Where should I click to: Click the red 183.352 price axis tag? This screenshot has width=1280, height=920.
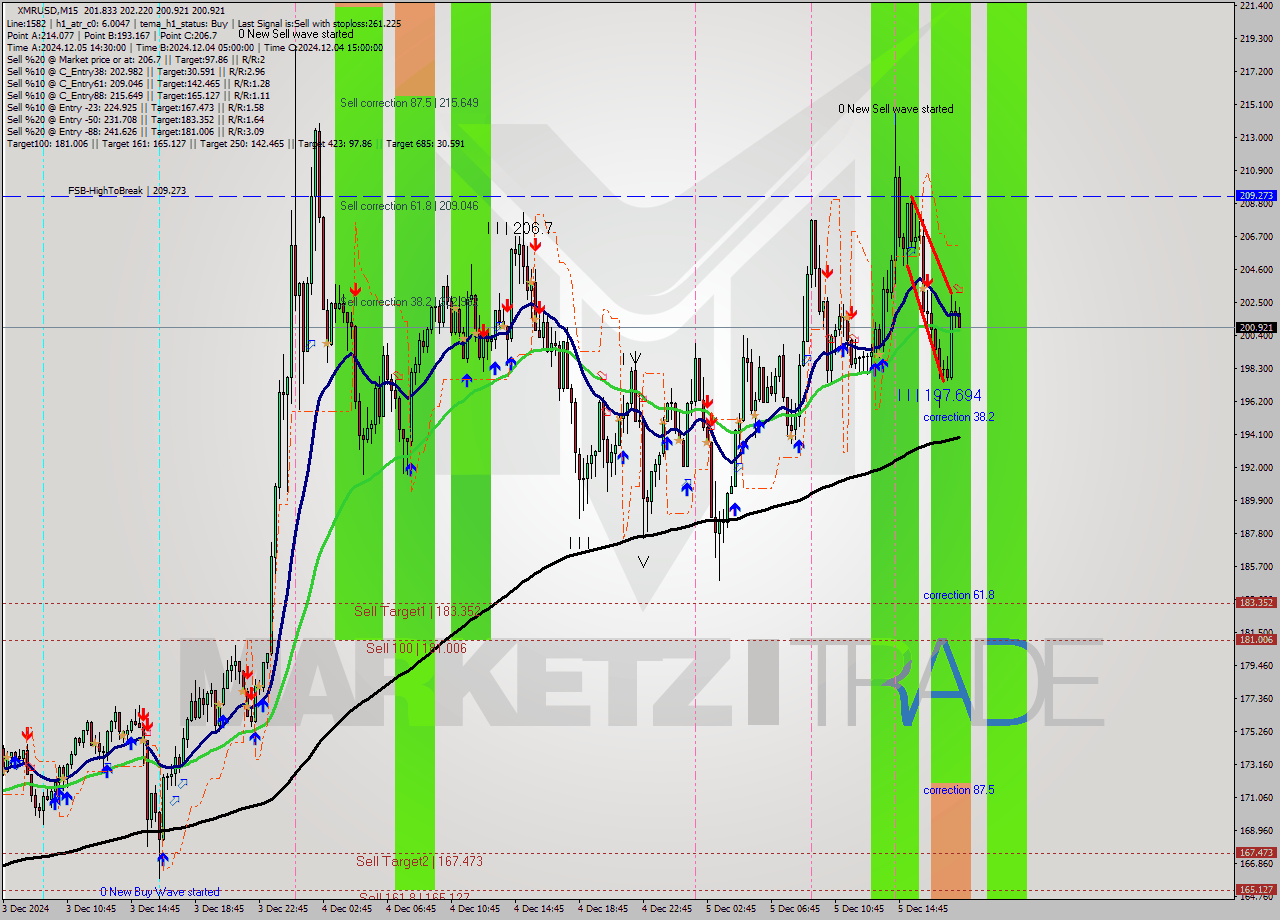1256,603
